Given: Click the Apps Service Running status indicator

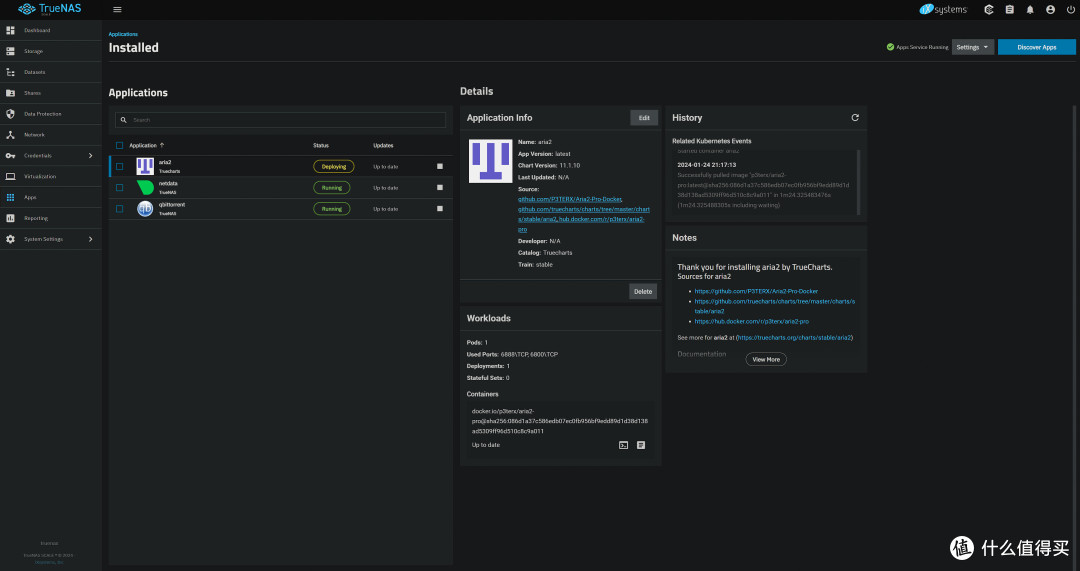Looking at the screenshot, I should (917, 48).
